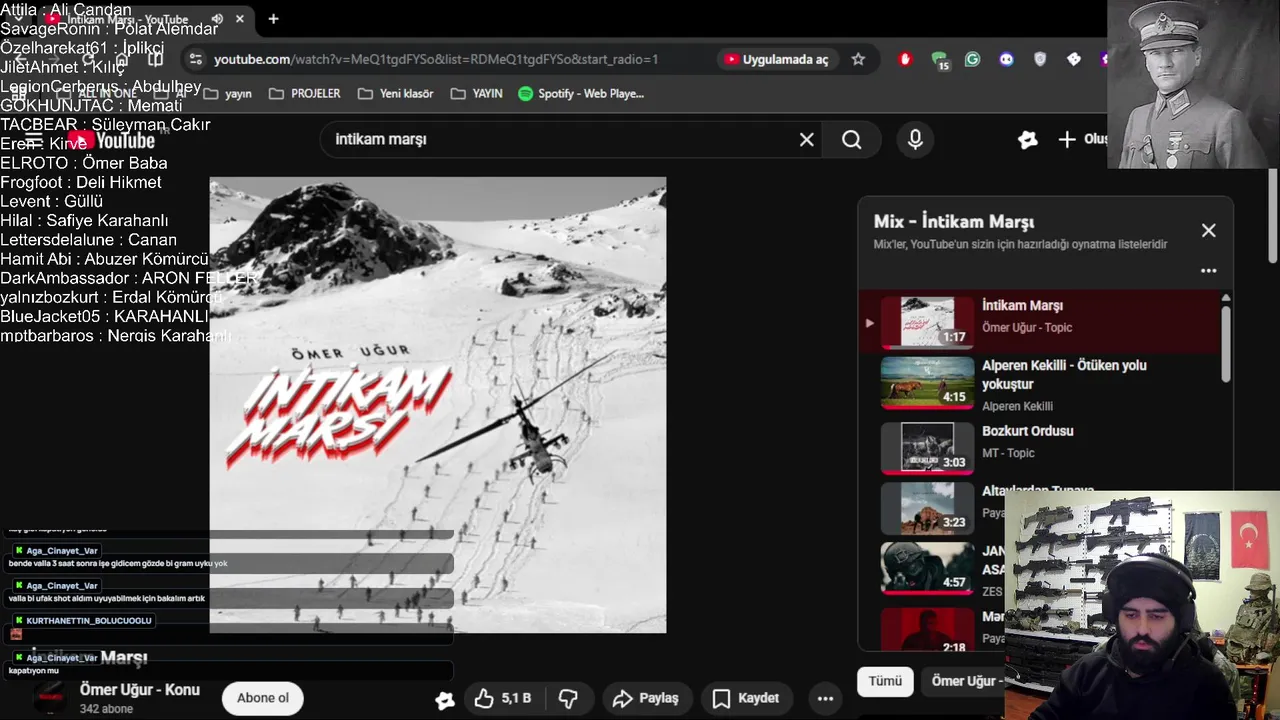Open more actions three-dot menu under video
The width and height of the screenshot is (1280, 720).
pyautogui.click(x=825, y=698)
